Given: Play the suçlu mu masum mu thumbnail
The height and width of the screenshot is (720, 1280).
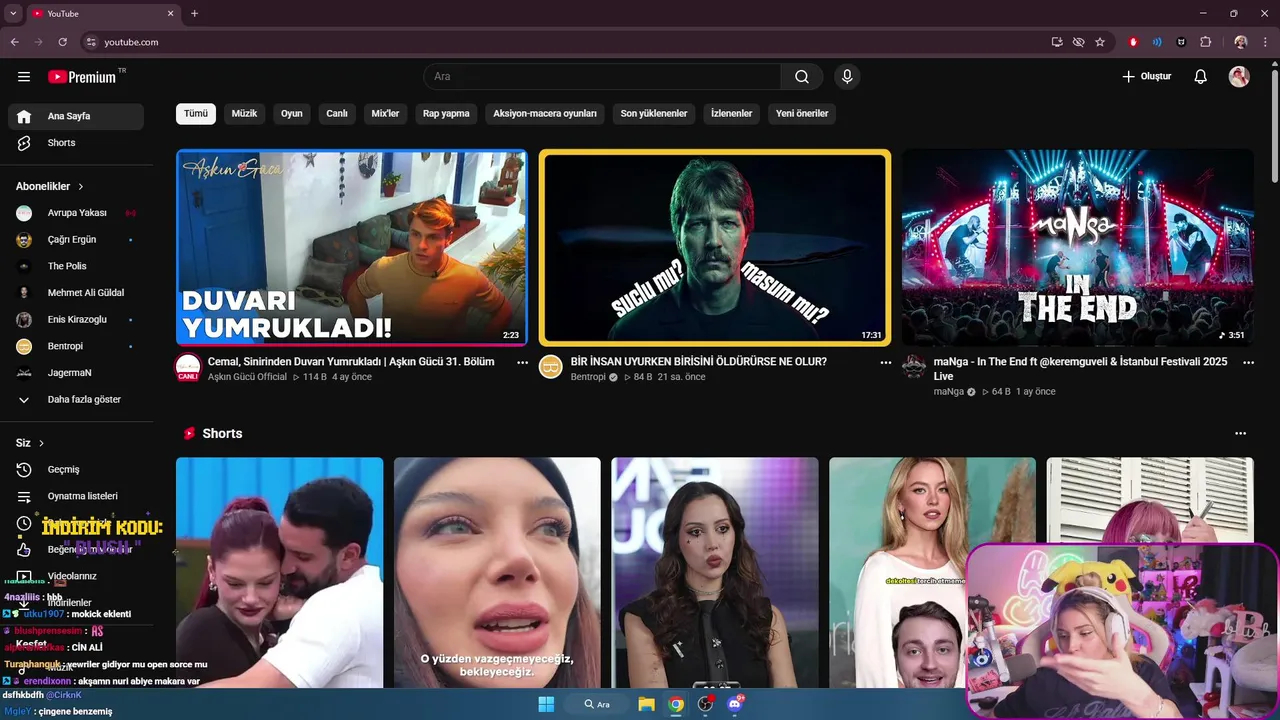Looking at the screenshot, I should (714, 248).
